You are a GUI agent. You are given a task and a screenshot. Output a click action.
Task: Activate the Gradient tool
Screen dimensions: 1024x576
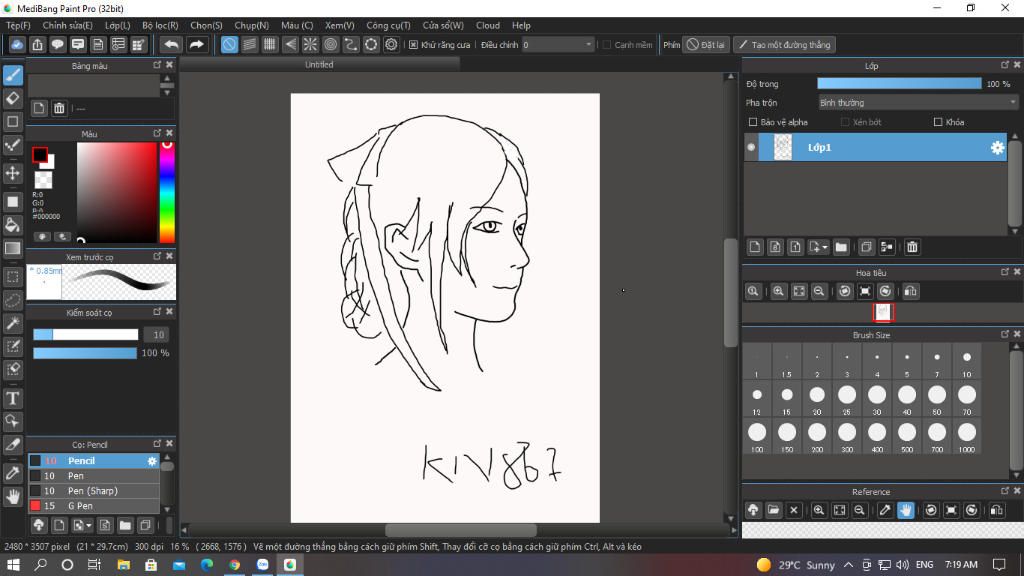13,248
